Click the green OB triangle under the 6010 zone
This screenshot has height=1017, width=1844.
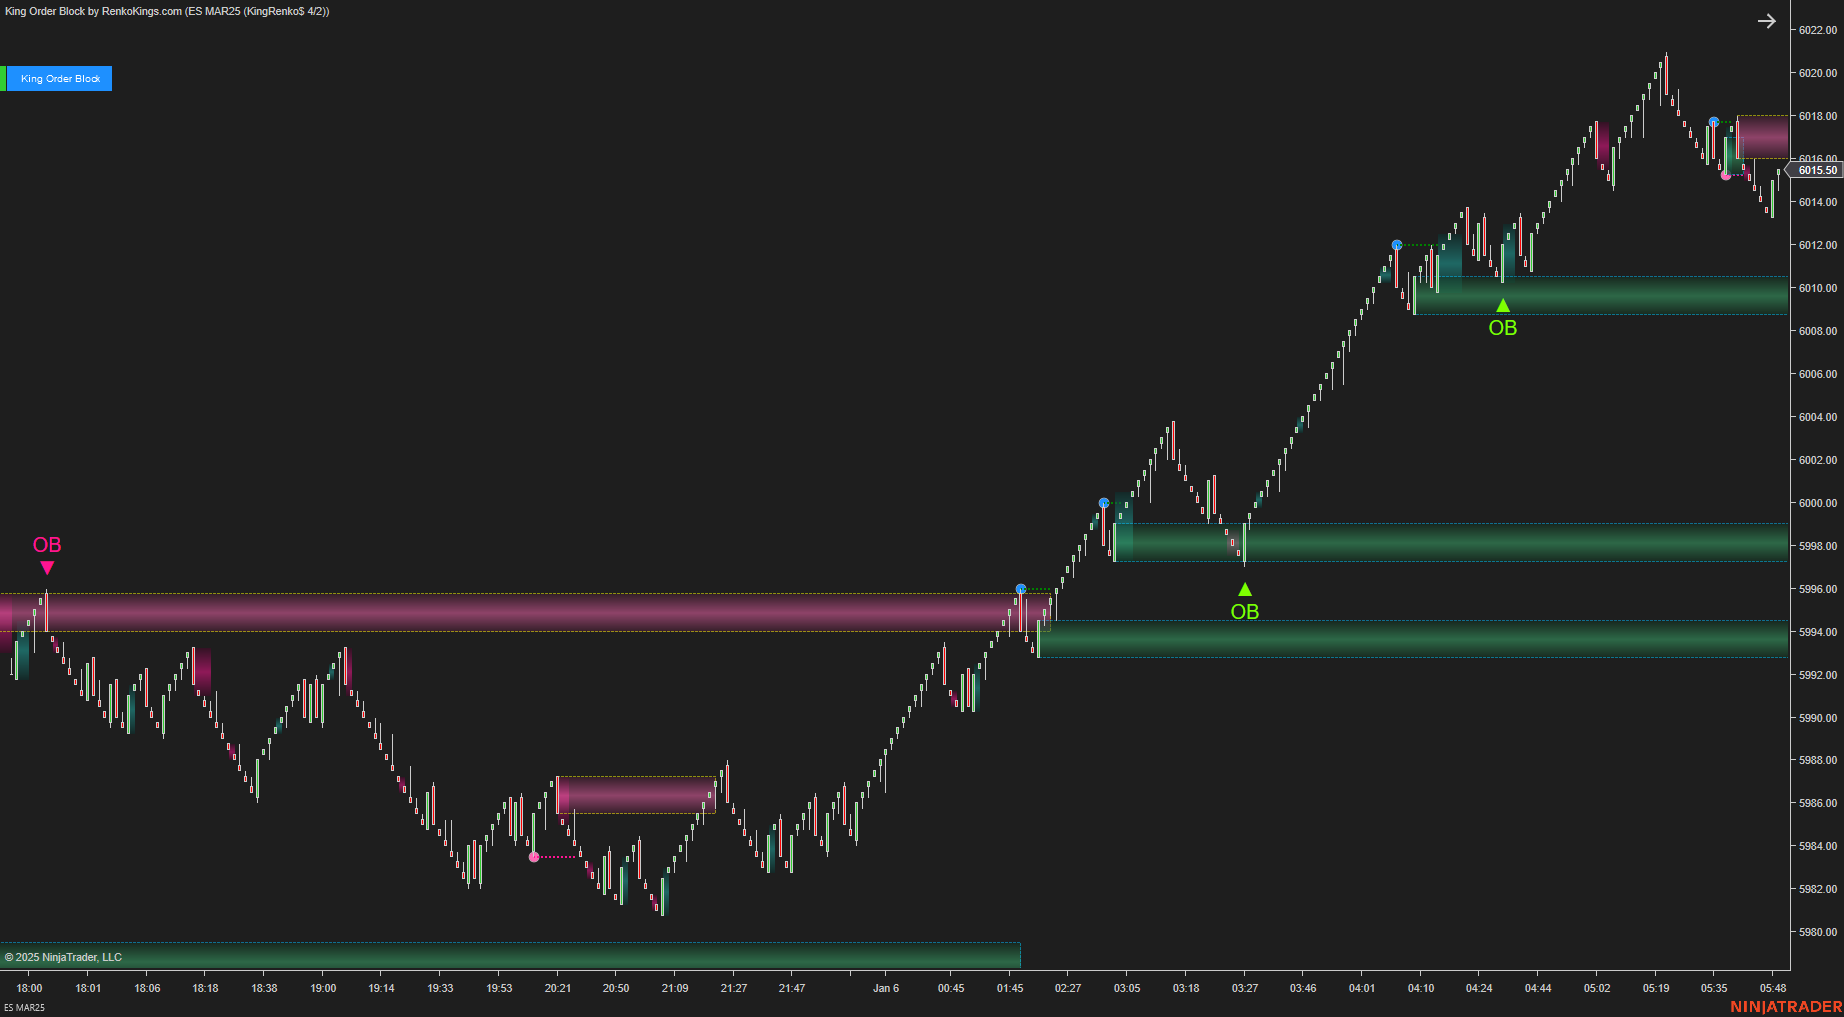tap(1502, 304)
